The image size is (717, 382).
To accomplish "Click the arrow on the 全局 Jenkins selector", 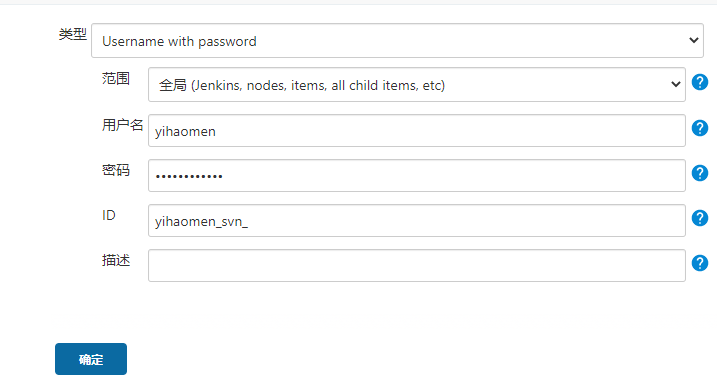I will click(675, 84).
